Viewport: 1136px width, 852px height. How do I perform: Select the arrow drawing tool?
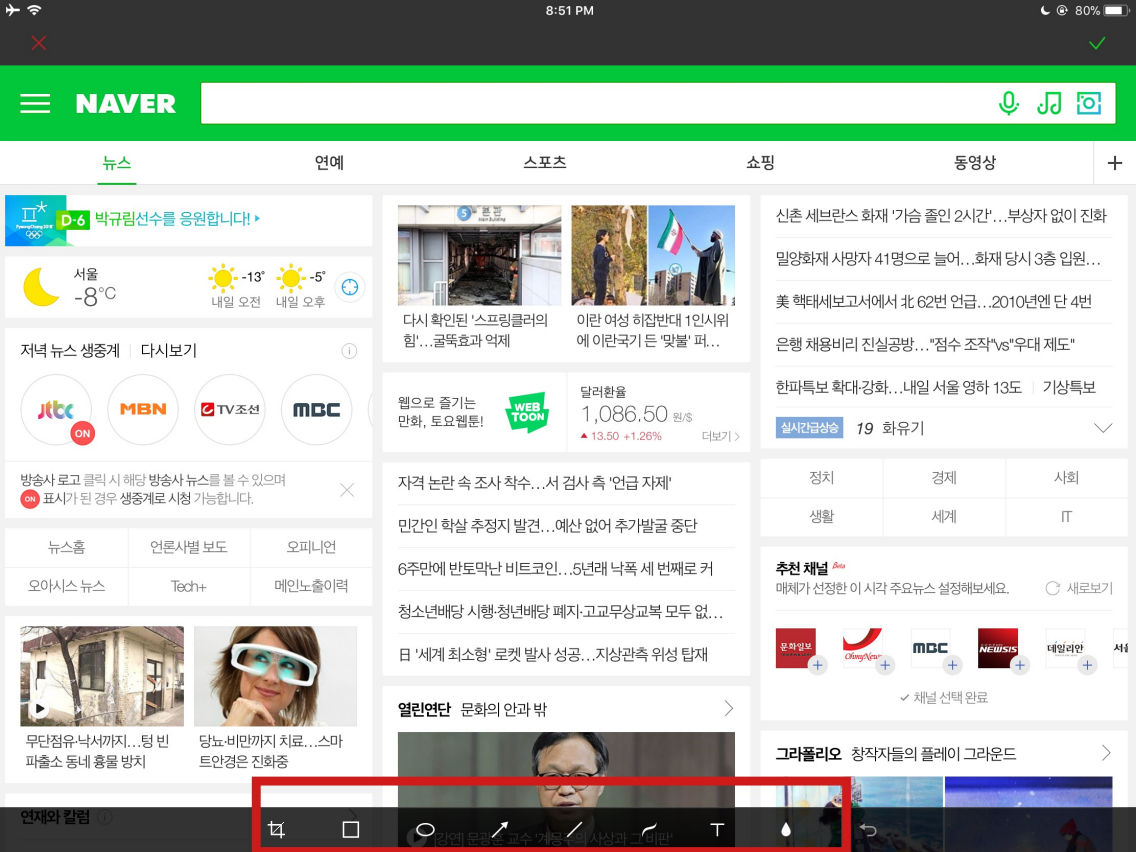point(500,830)
